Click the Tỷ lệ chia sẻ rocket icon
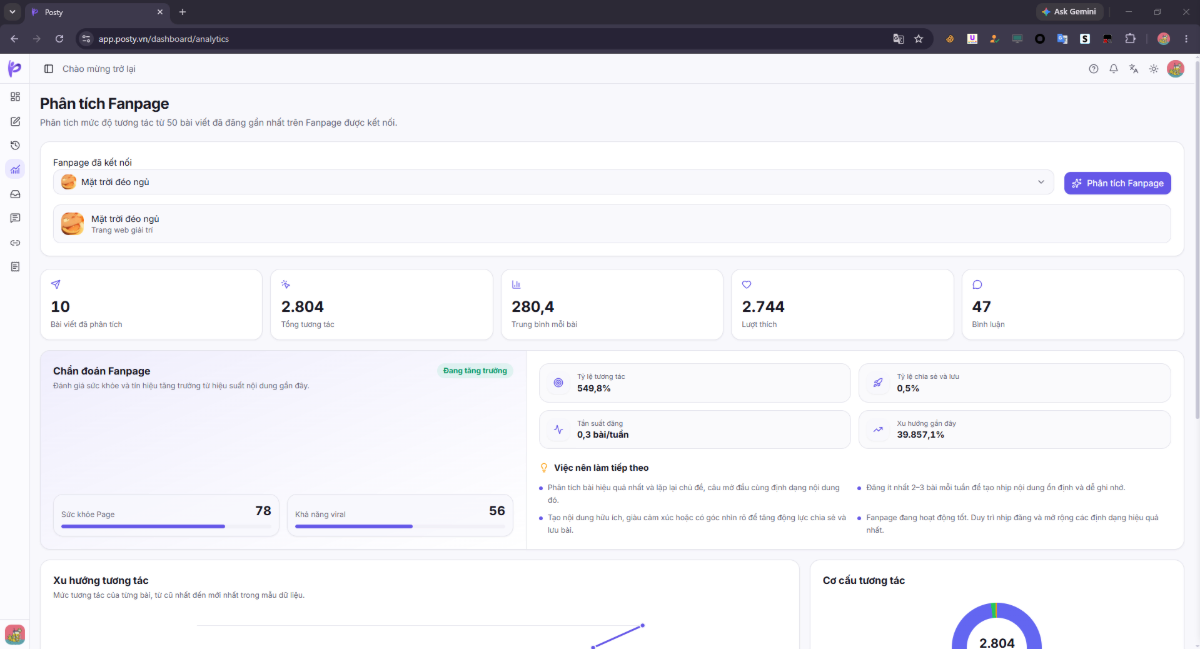The width and height of the screenshot is (1200, 649). pyautogui.click(x=877, y=382)
